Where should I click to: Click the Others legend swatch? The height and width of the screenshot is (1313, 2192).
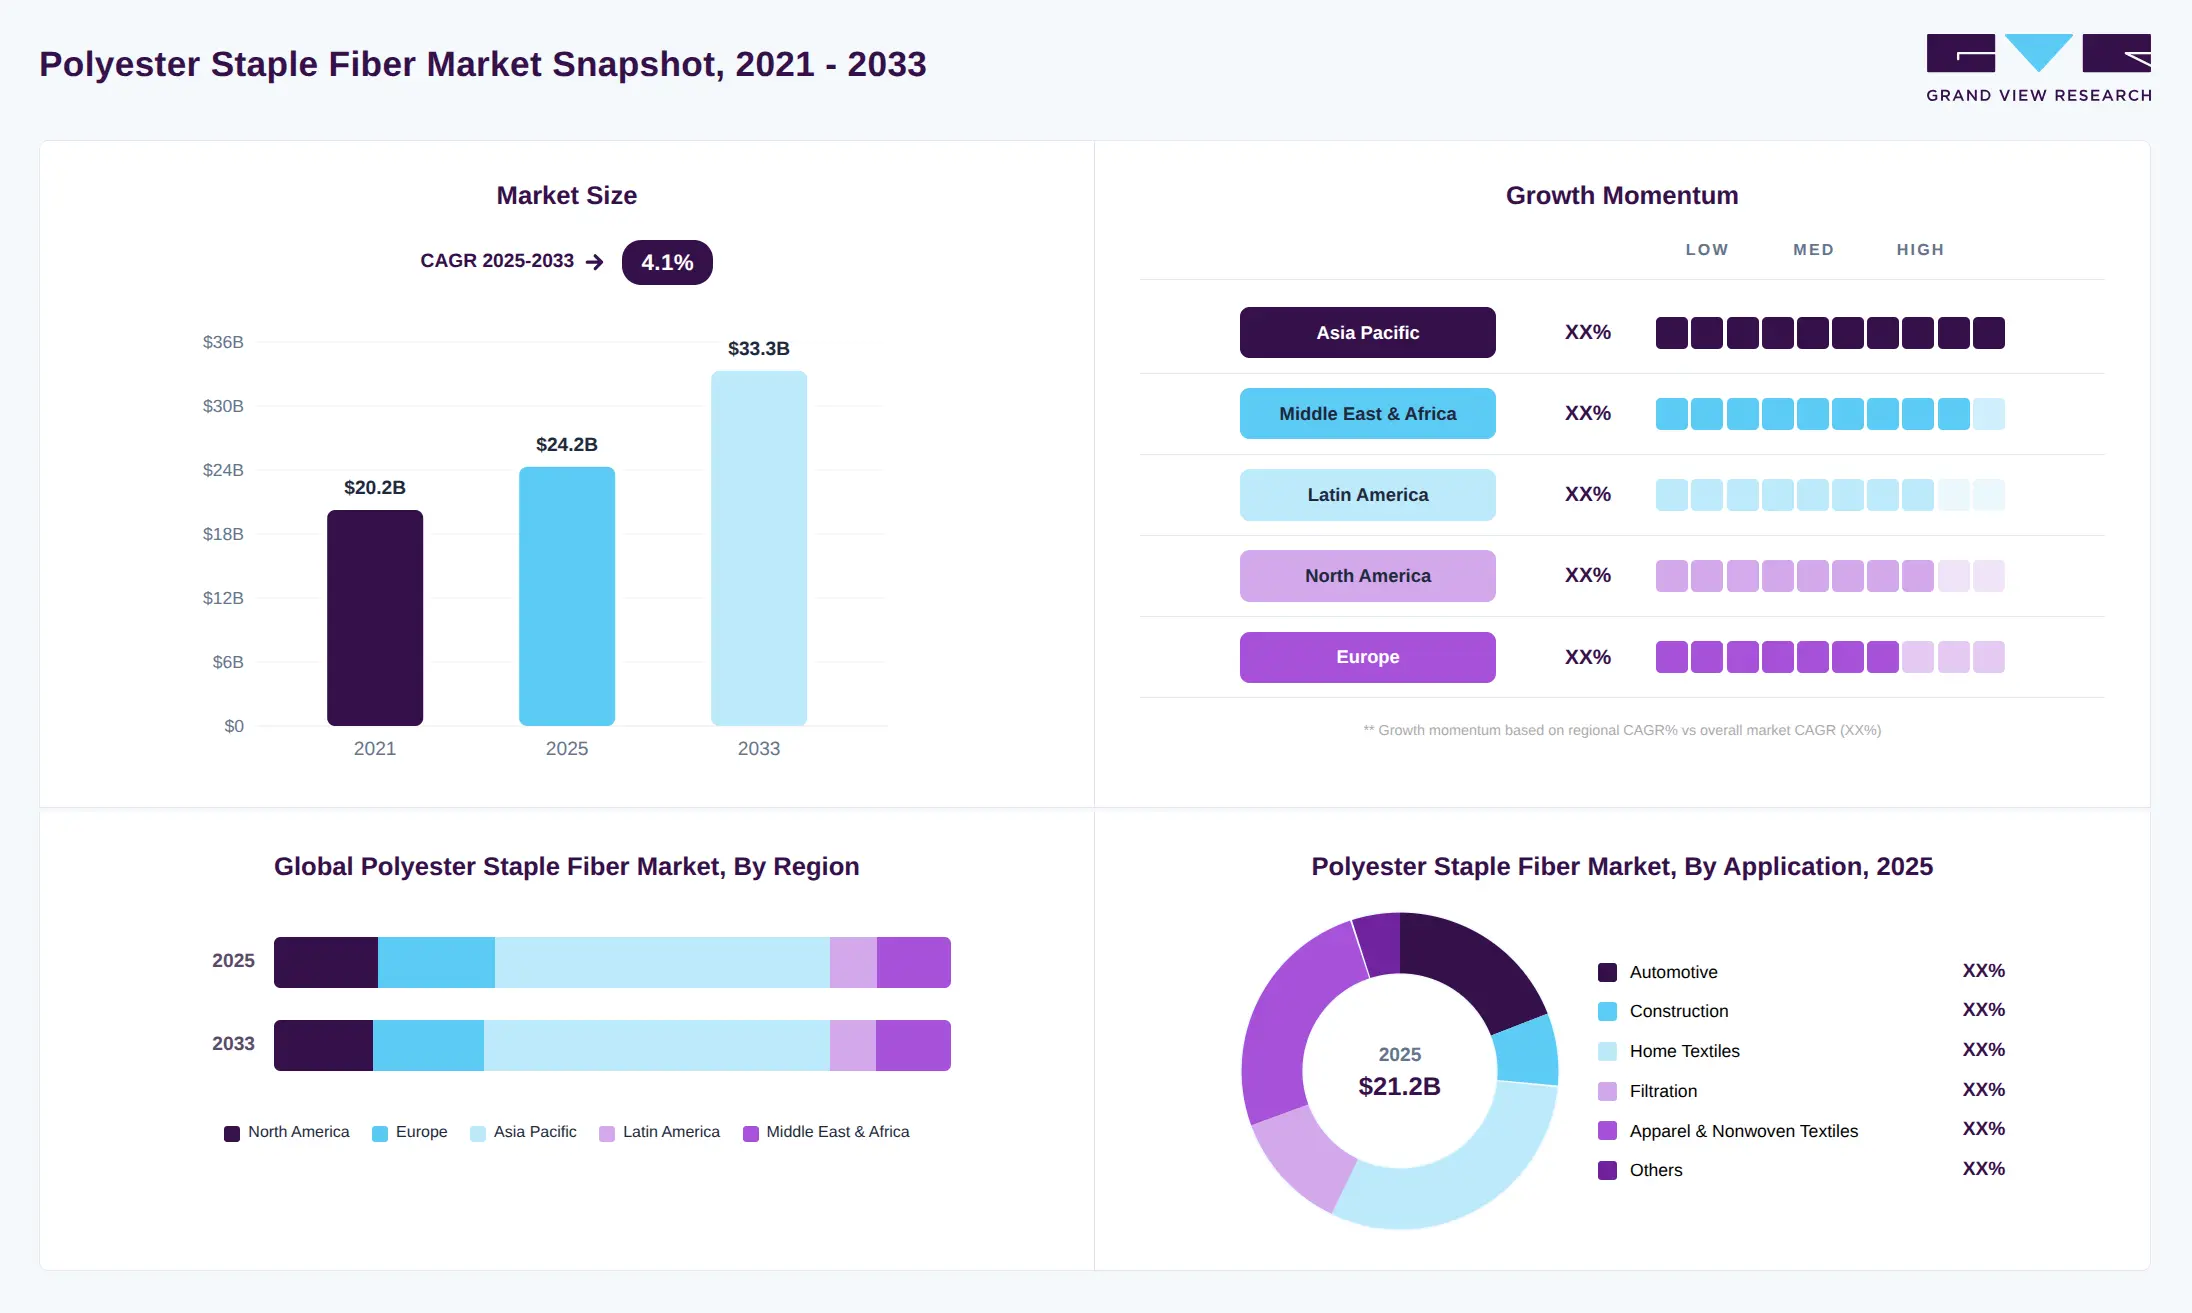tap(1608, 1170)
